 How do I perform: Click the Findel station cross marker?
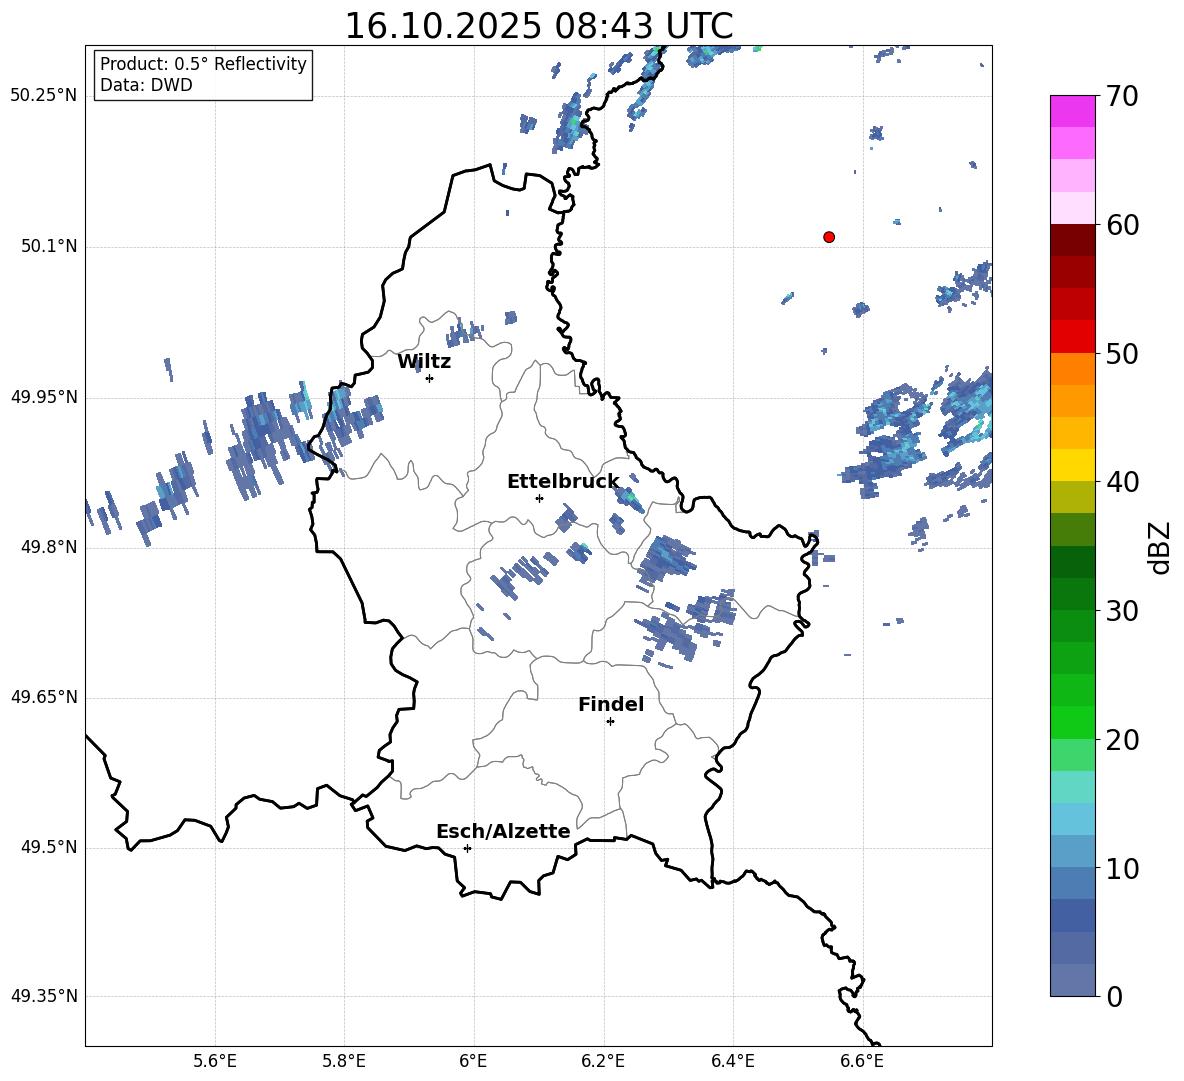tap(610, 722)
